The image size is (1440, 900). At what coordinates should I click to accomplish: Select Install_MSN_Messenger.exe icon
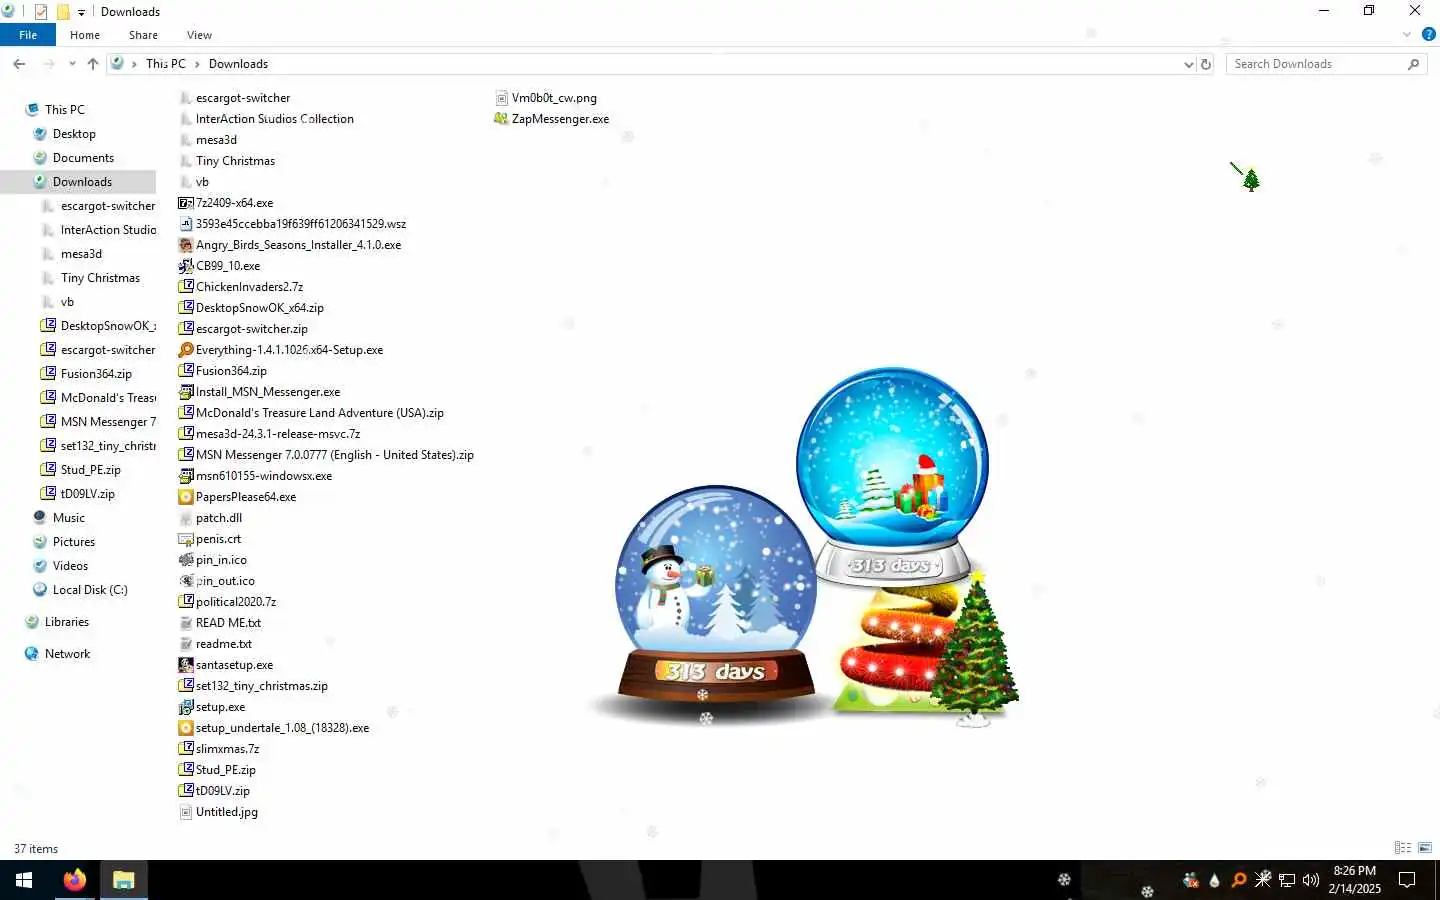[185, 392]
